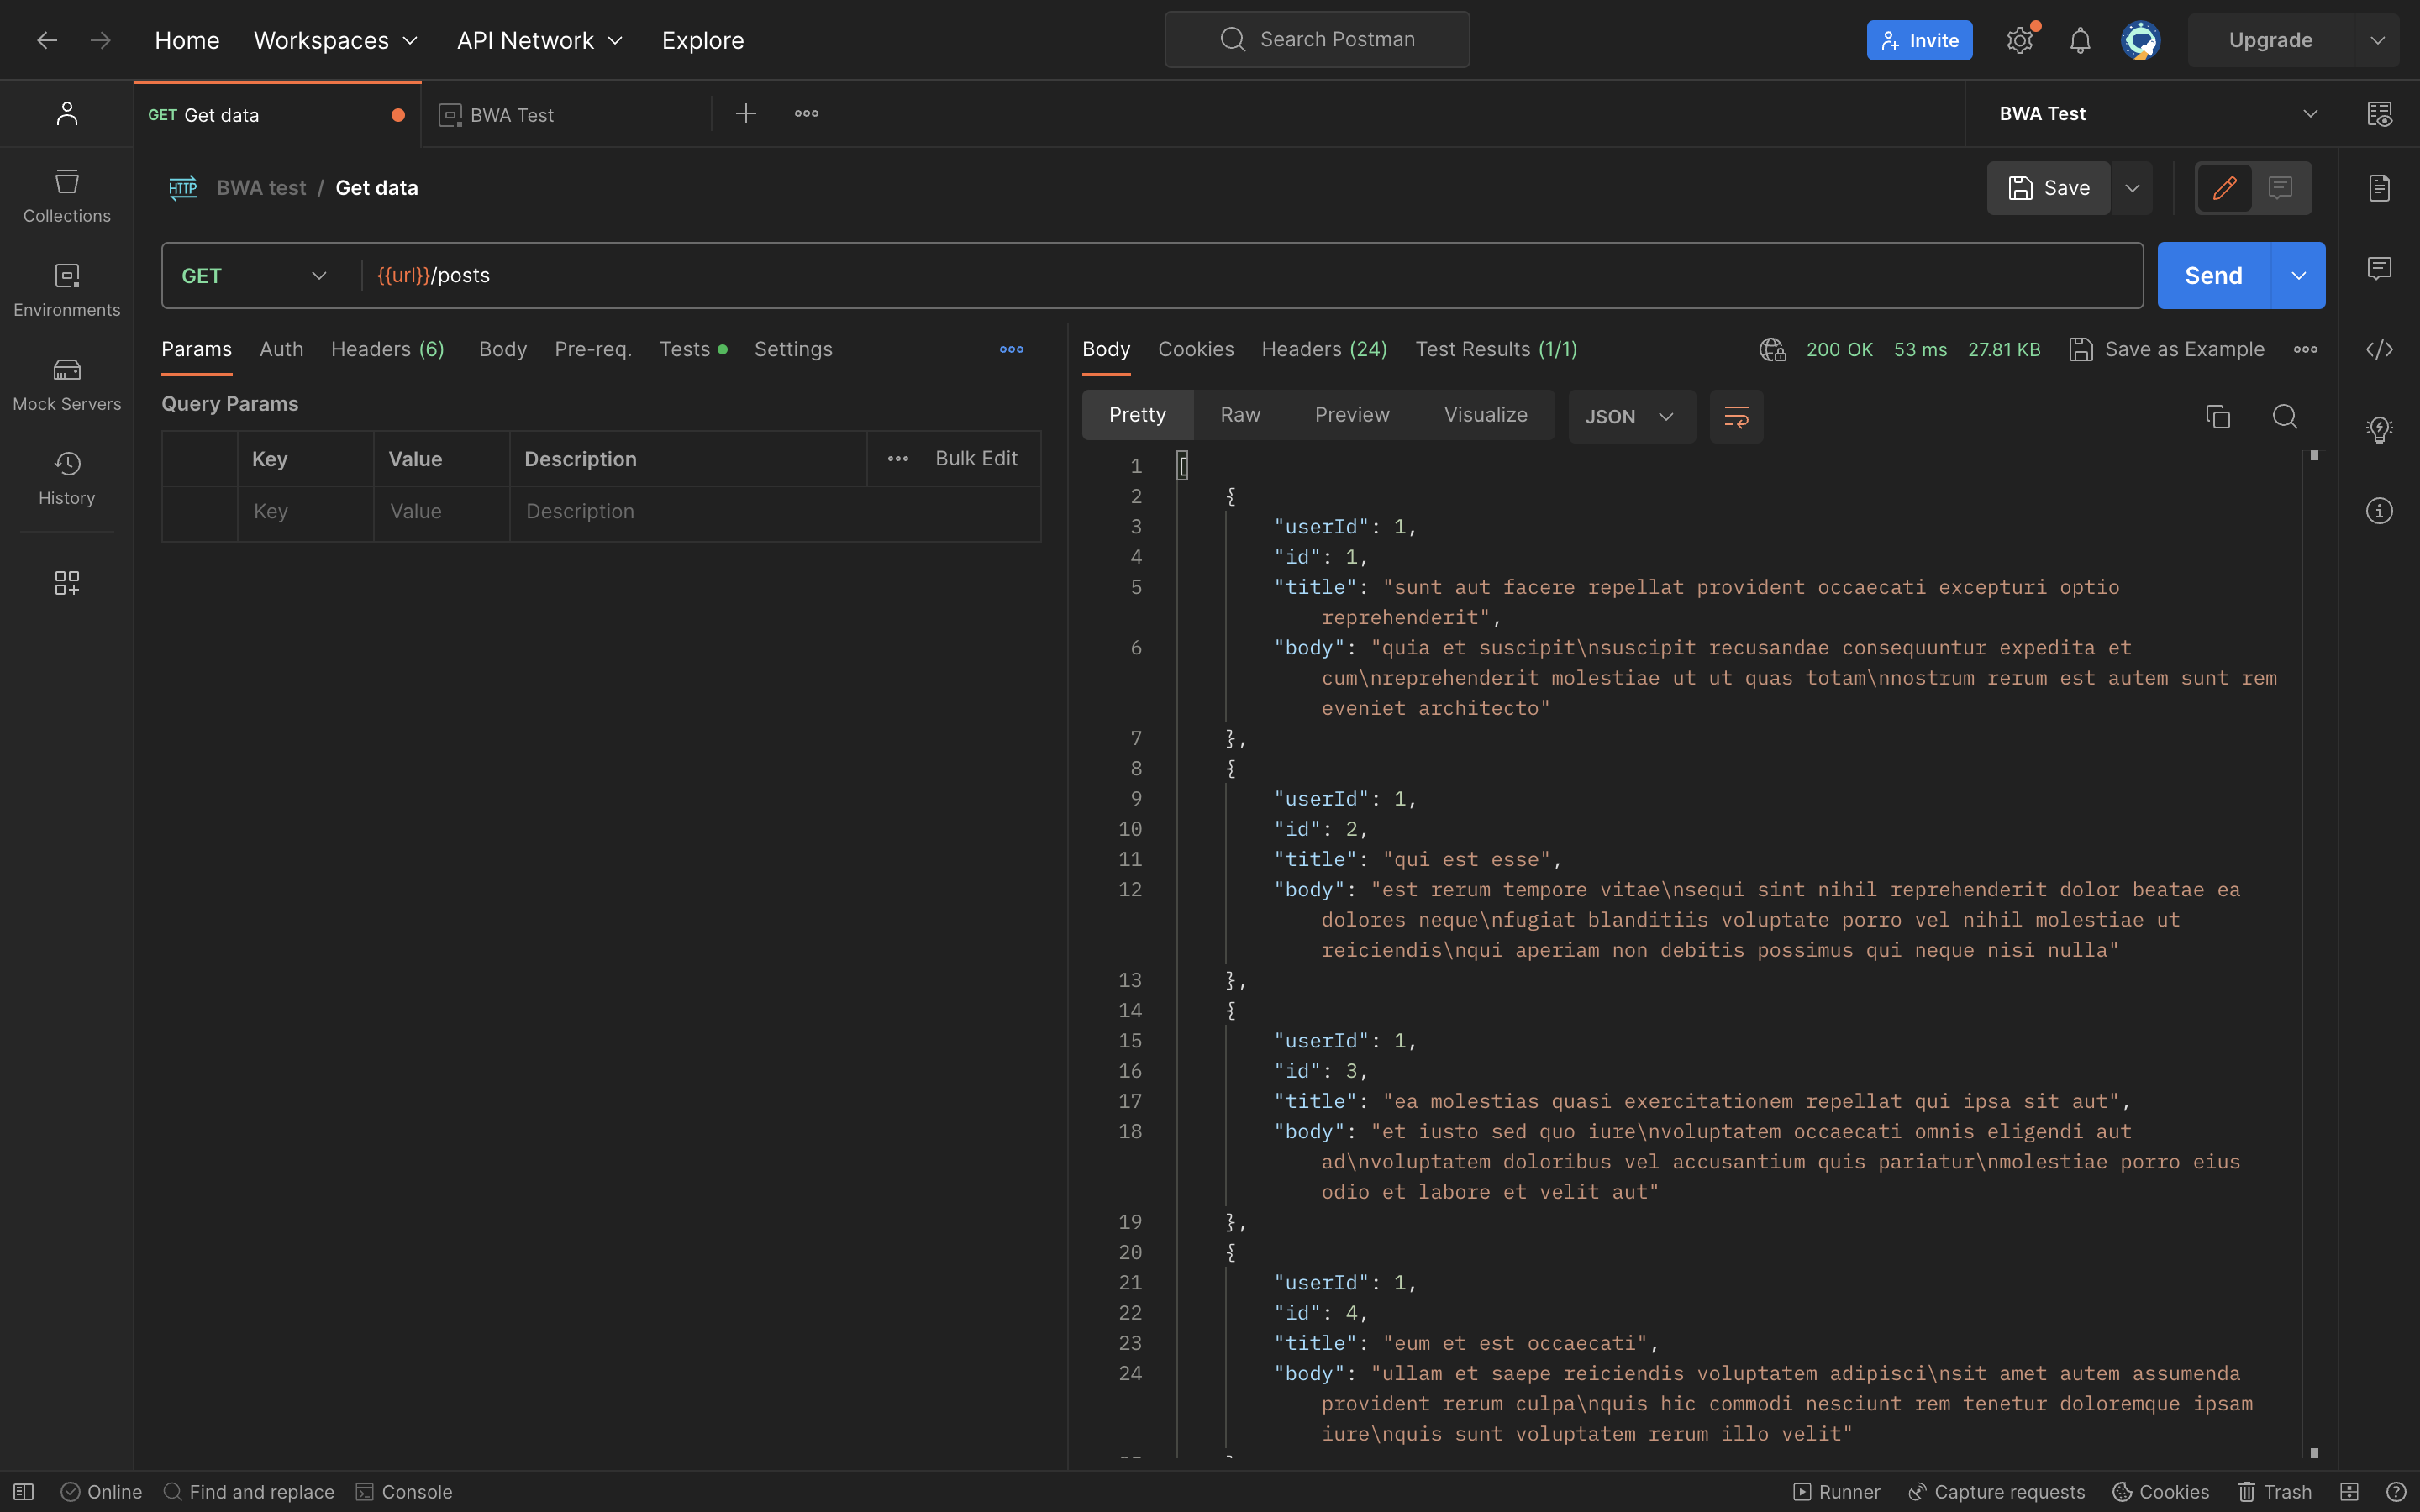Select the Visualize response view
This screenshot has height=1512, width=2420.
point(1485,415)
